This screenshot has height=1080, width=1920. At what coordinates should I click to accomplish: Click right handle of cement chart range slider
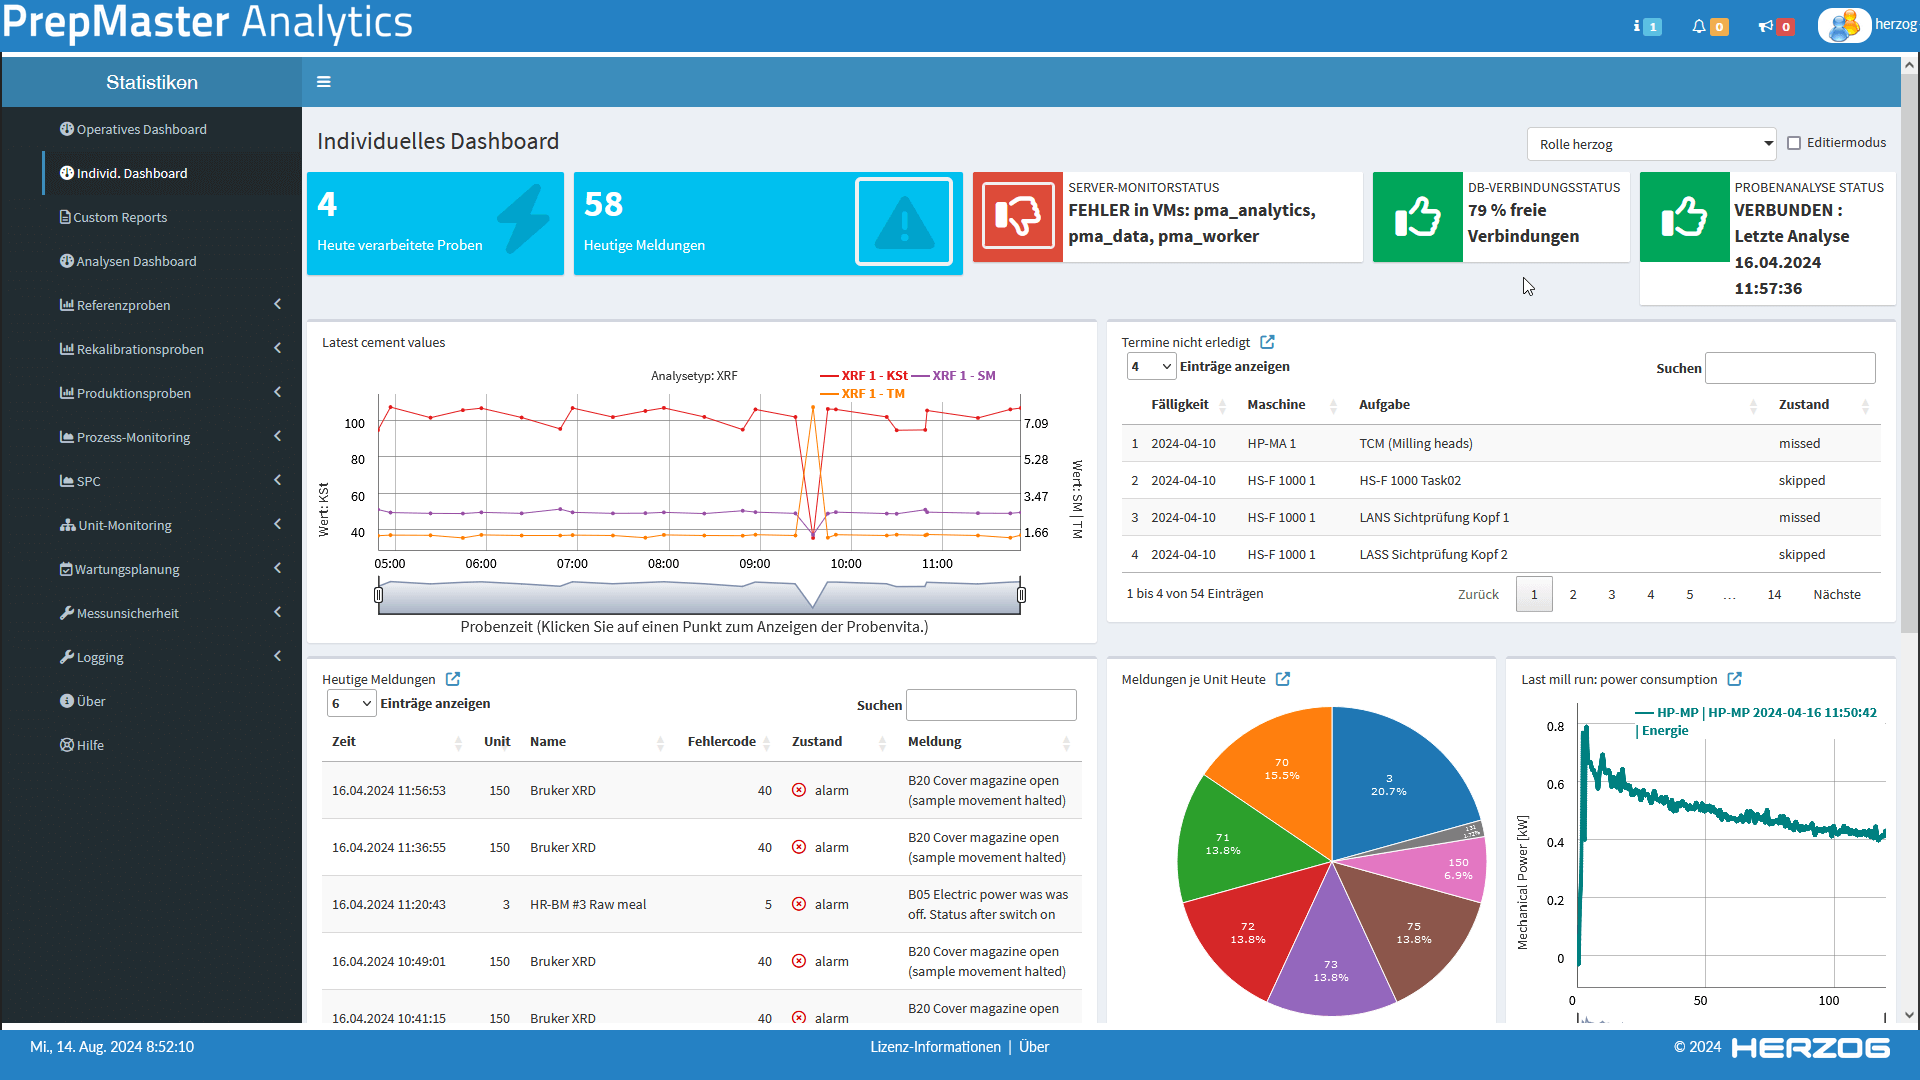[1021, 595]
